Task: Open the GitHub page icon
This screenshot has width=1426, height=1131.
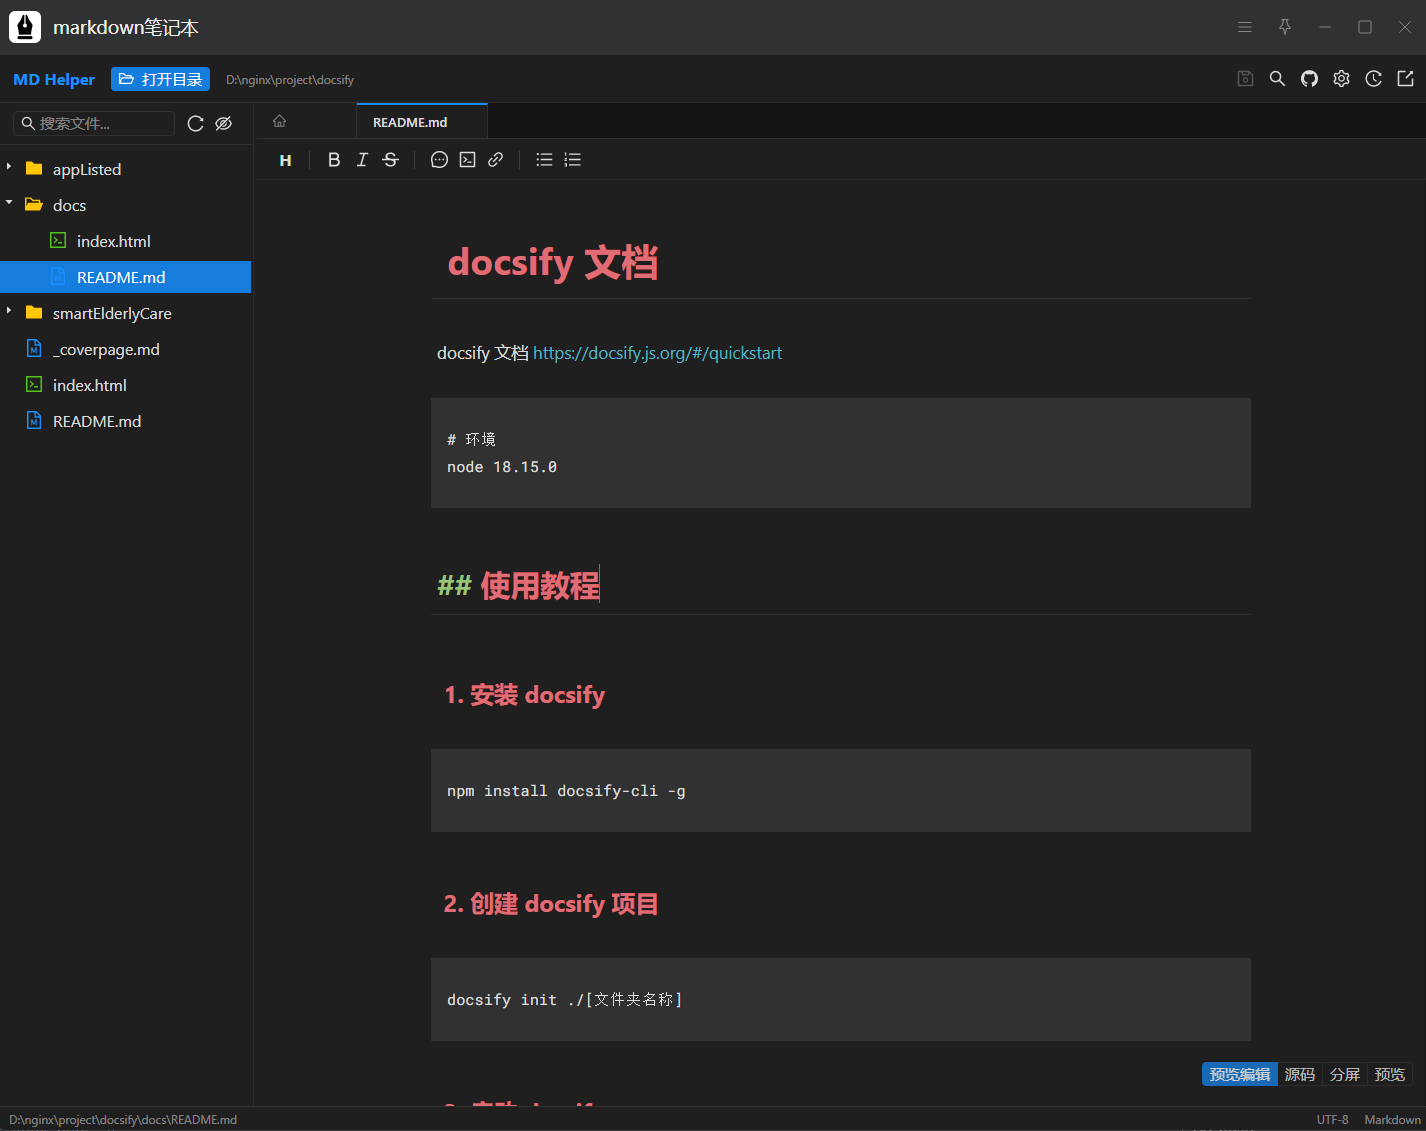Action: coord(1309,79)
